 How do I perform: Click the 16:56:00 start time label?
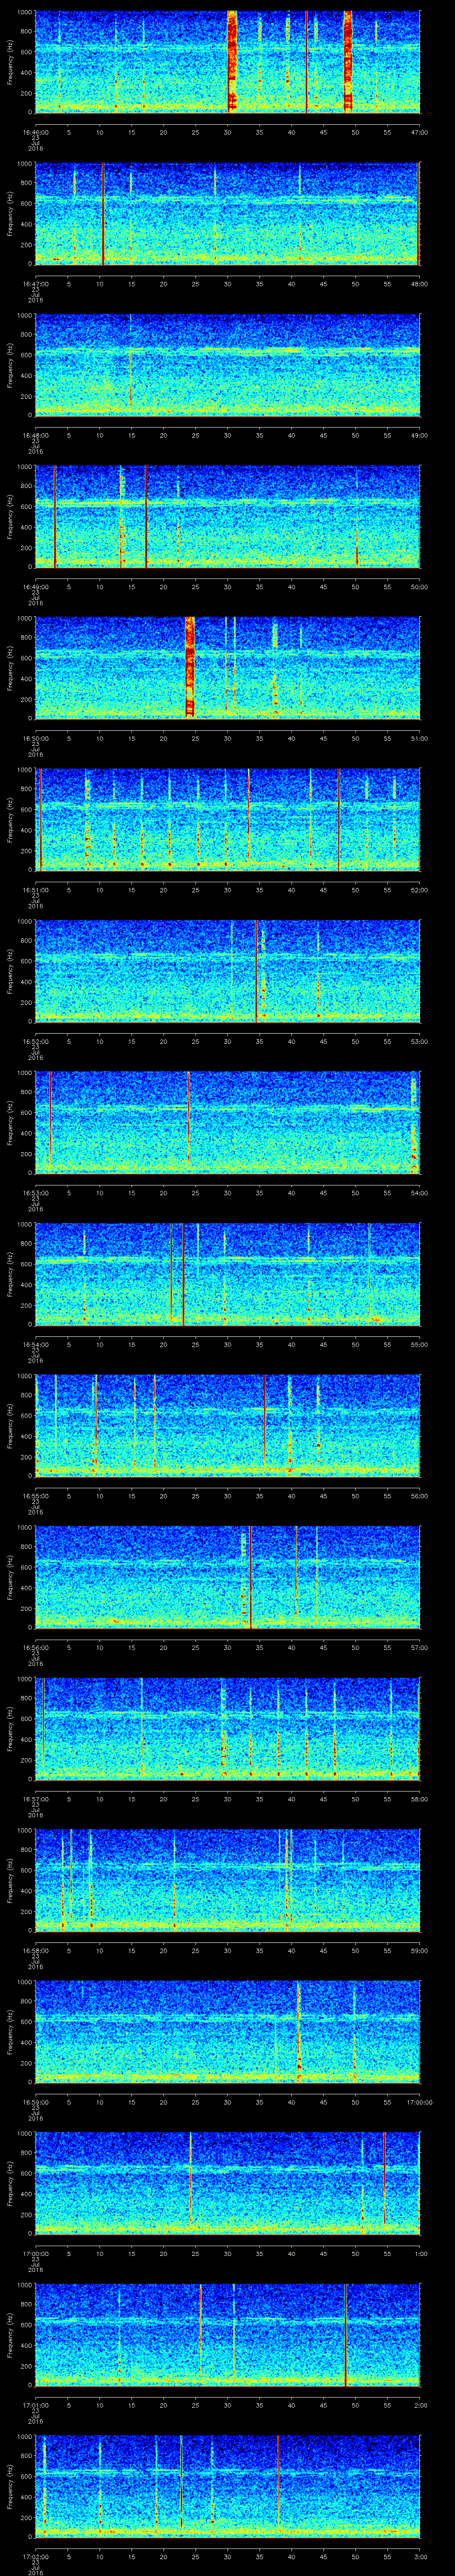36,1647
